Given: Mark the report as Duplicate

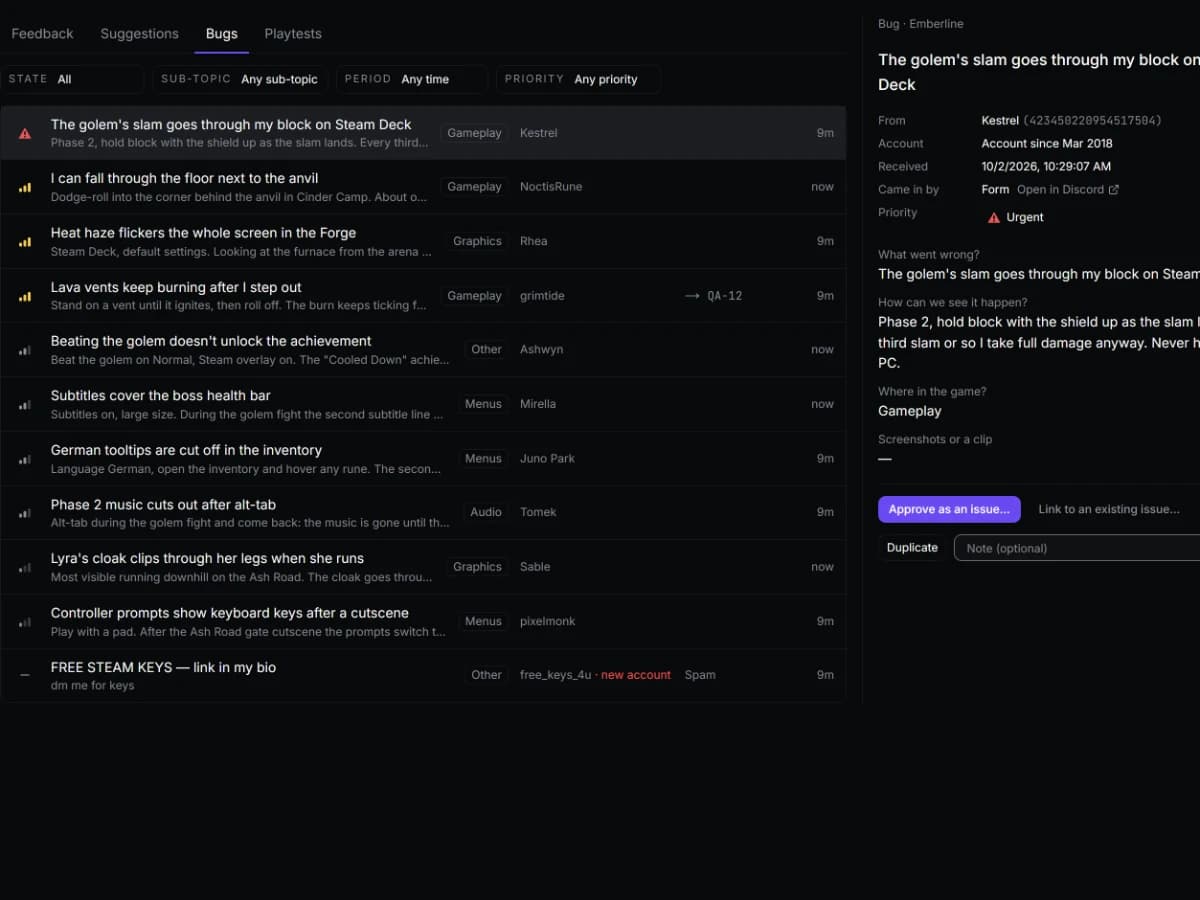Looking at the screenshot, I should click(912, 548).
